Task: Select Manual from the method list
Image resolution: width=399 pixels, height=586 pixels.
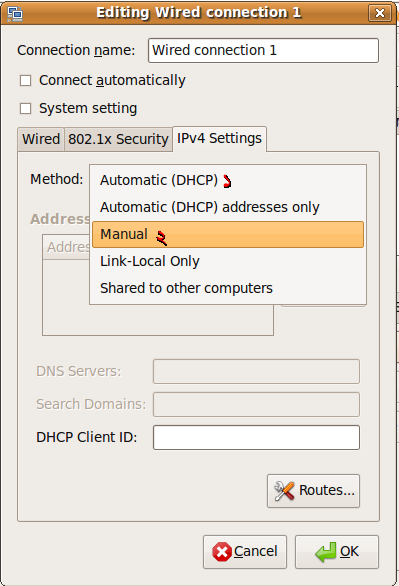Action: [x=228, y=234]
